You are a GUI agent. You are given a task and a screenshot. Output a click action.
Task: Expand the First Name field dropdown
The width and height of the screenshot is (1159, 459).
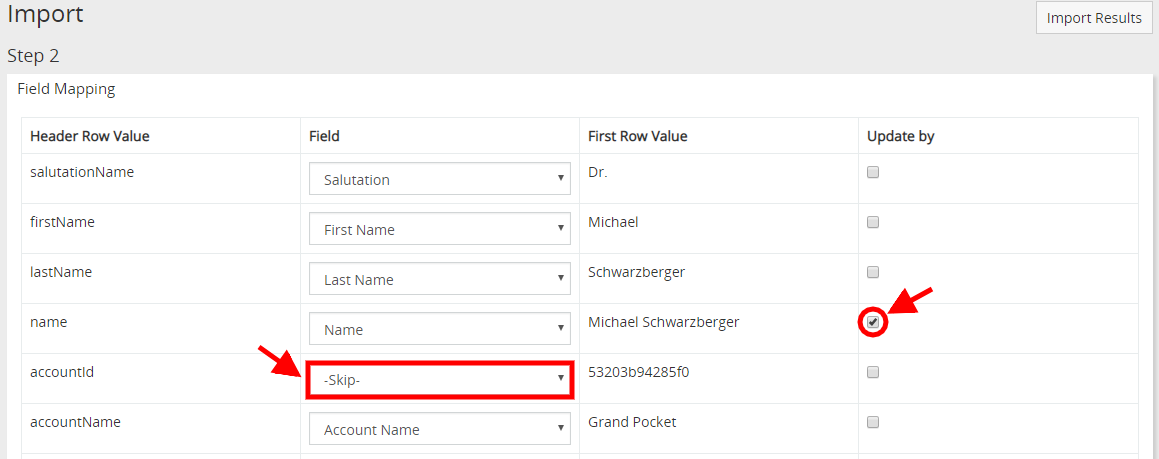click(440, 229)
